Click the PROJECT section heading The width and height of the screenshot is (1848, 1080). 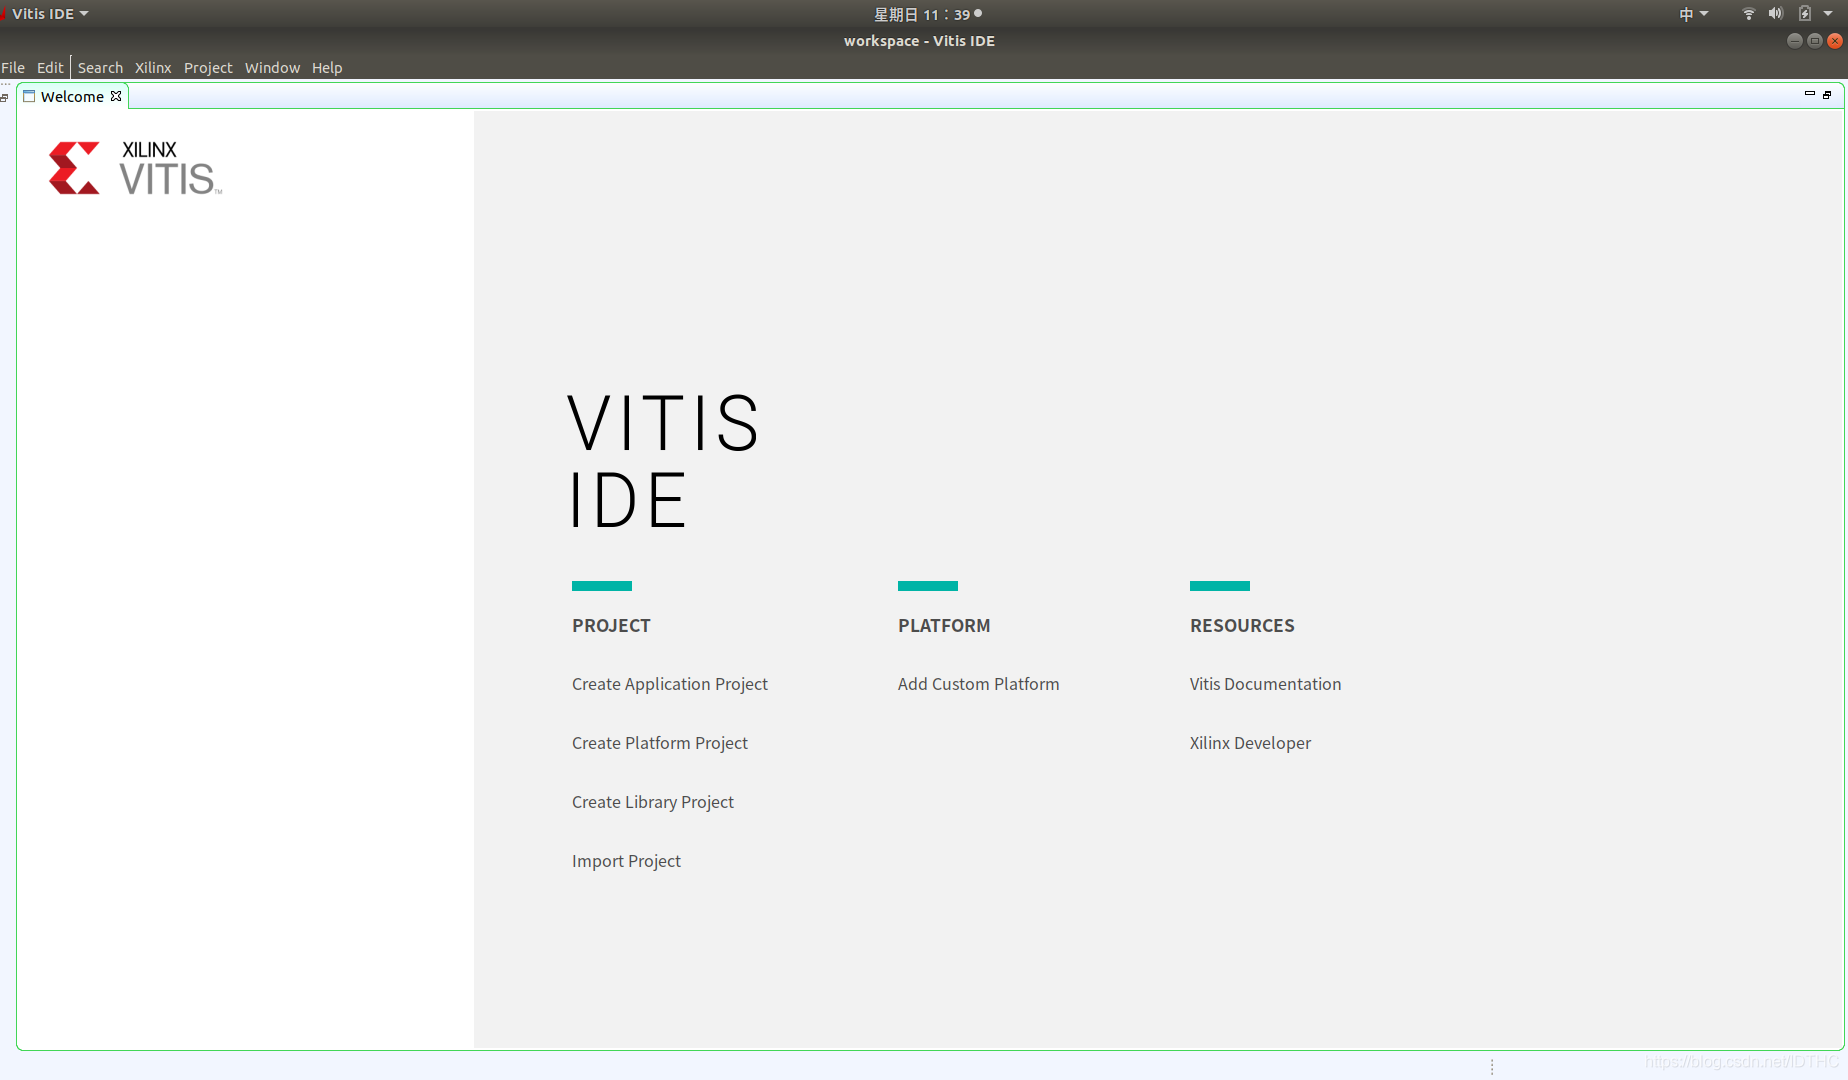point(611,626)
